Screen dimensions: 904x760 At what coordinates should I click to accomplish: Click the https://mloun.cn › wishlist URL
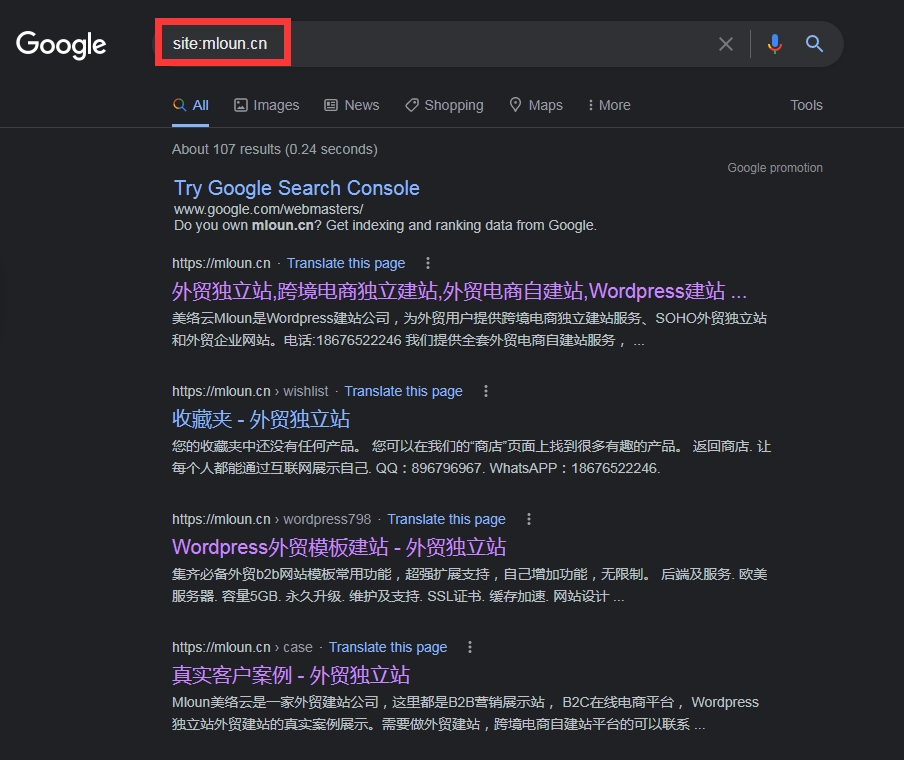point(250,391)
